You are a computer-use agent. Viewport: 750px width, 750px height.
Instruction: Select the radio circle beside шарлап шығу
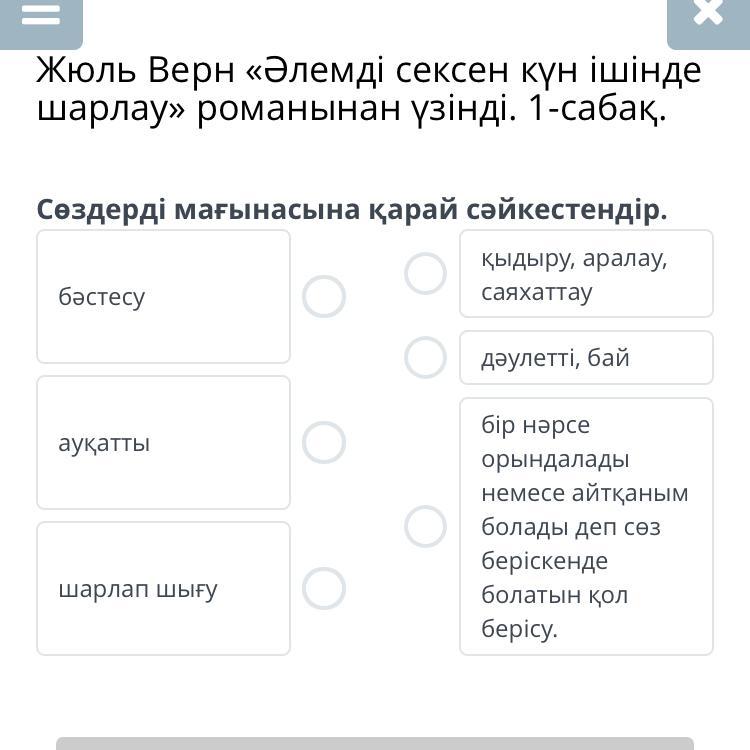tap(324, 588)
